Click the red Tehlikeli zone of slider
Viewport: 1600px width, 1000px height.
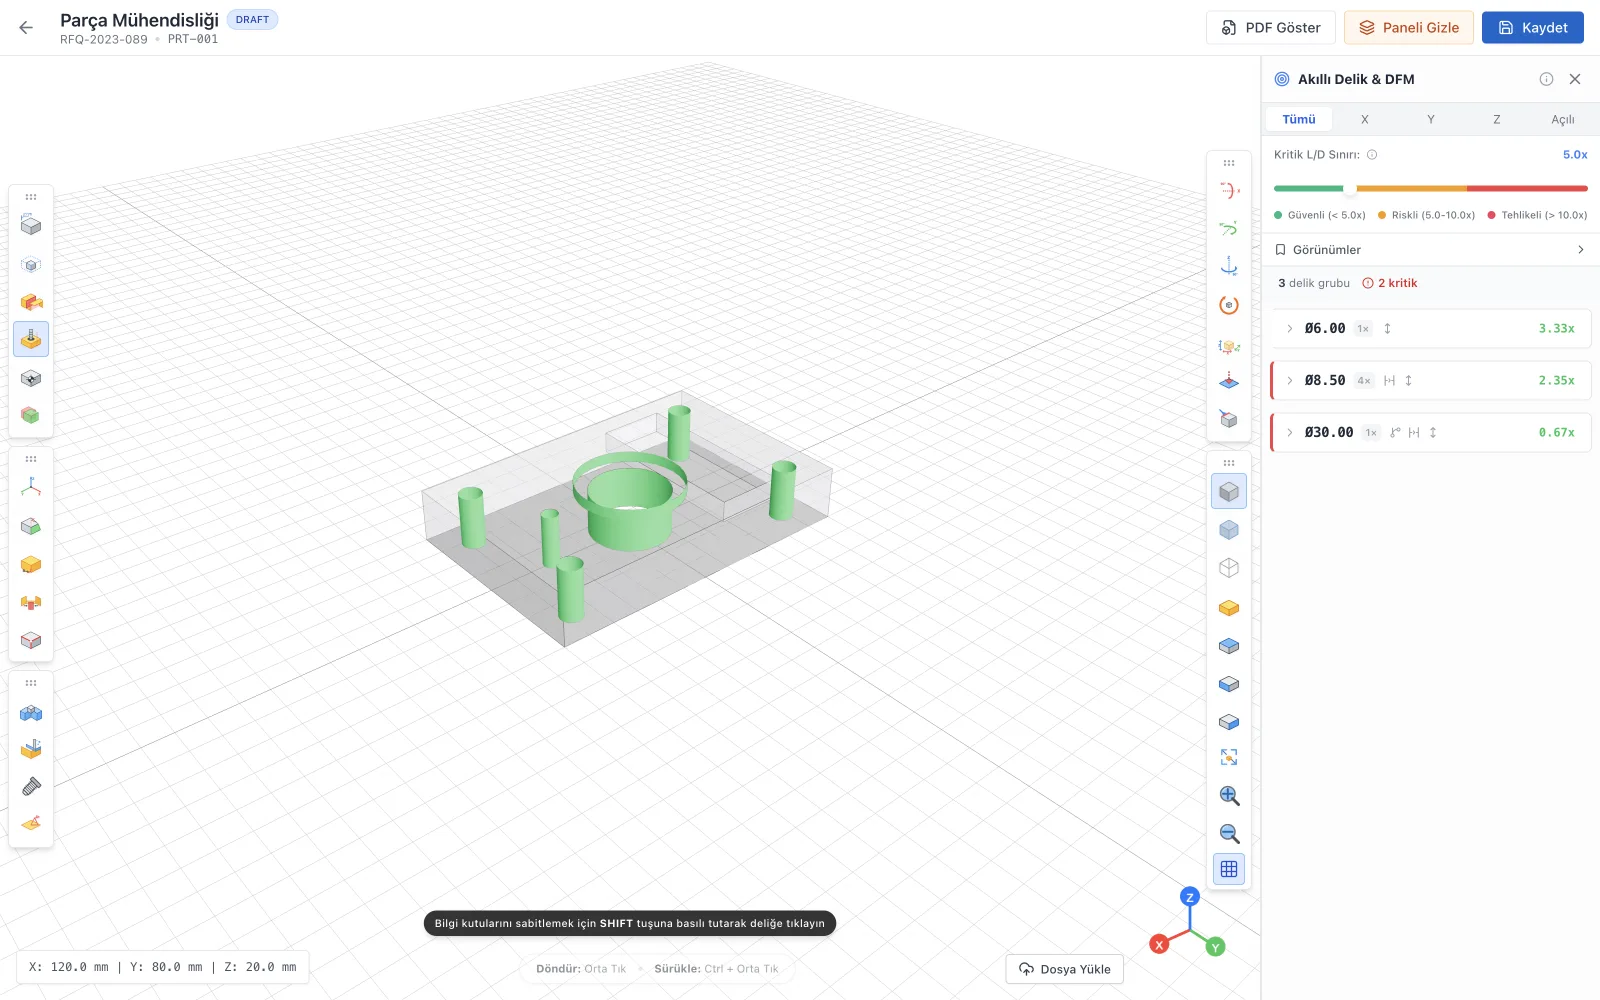click(1527, 188)
